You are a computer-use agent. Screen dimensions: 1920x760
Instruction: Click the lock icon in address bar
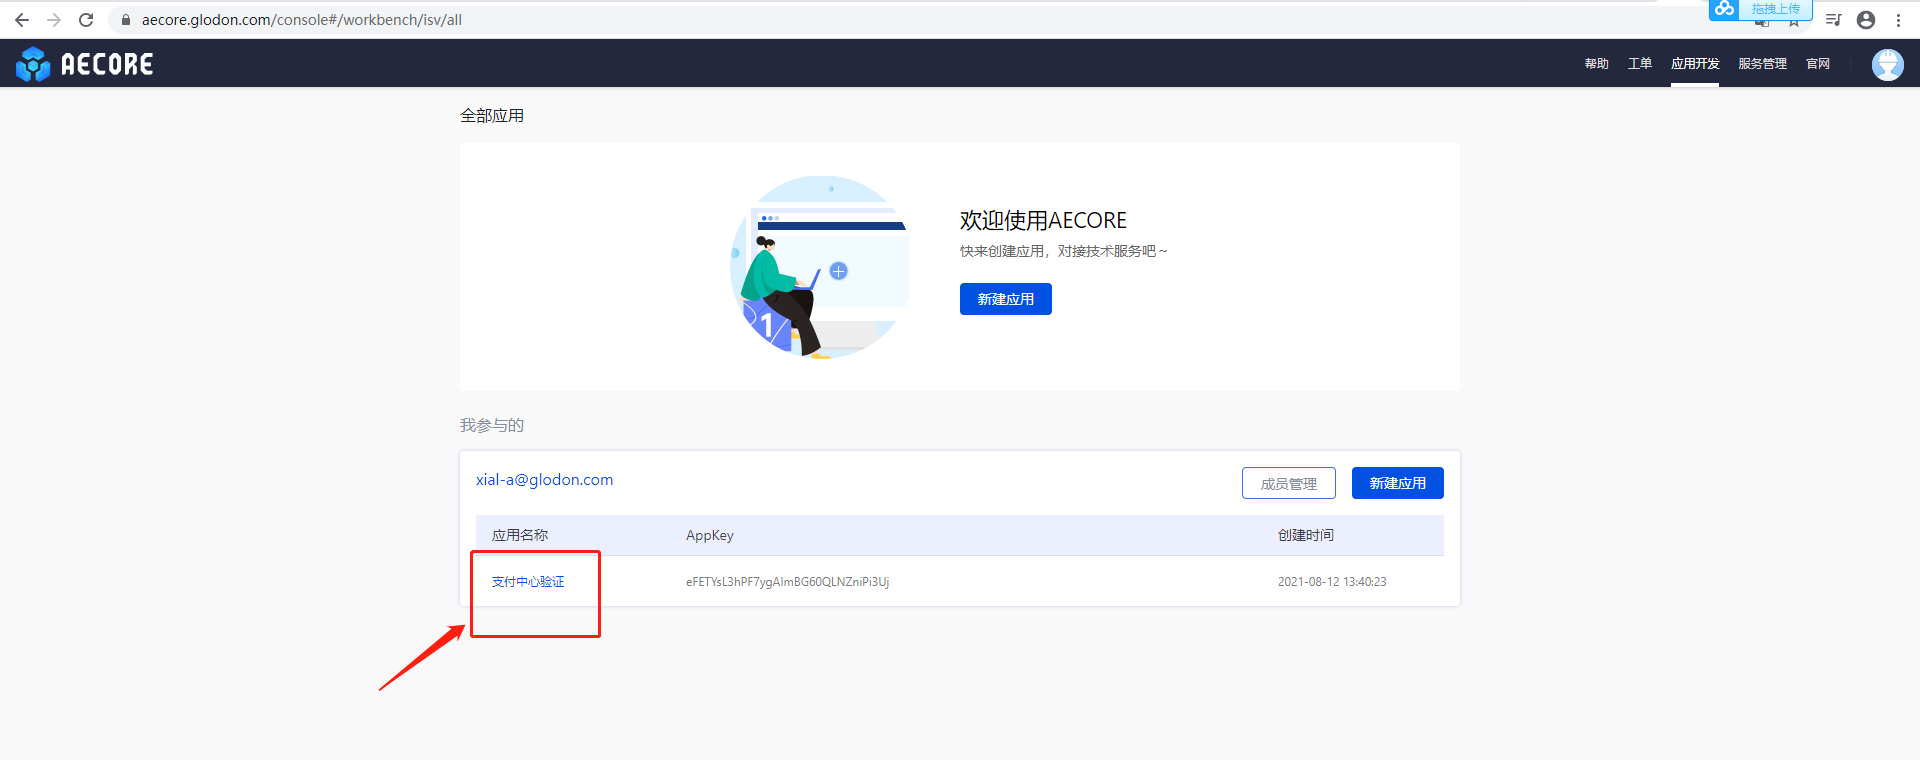(126, 20)
